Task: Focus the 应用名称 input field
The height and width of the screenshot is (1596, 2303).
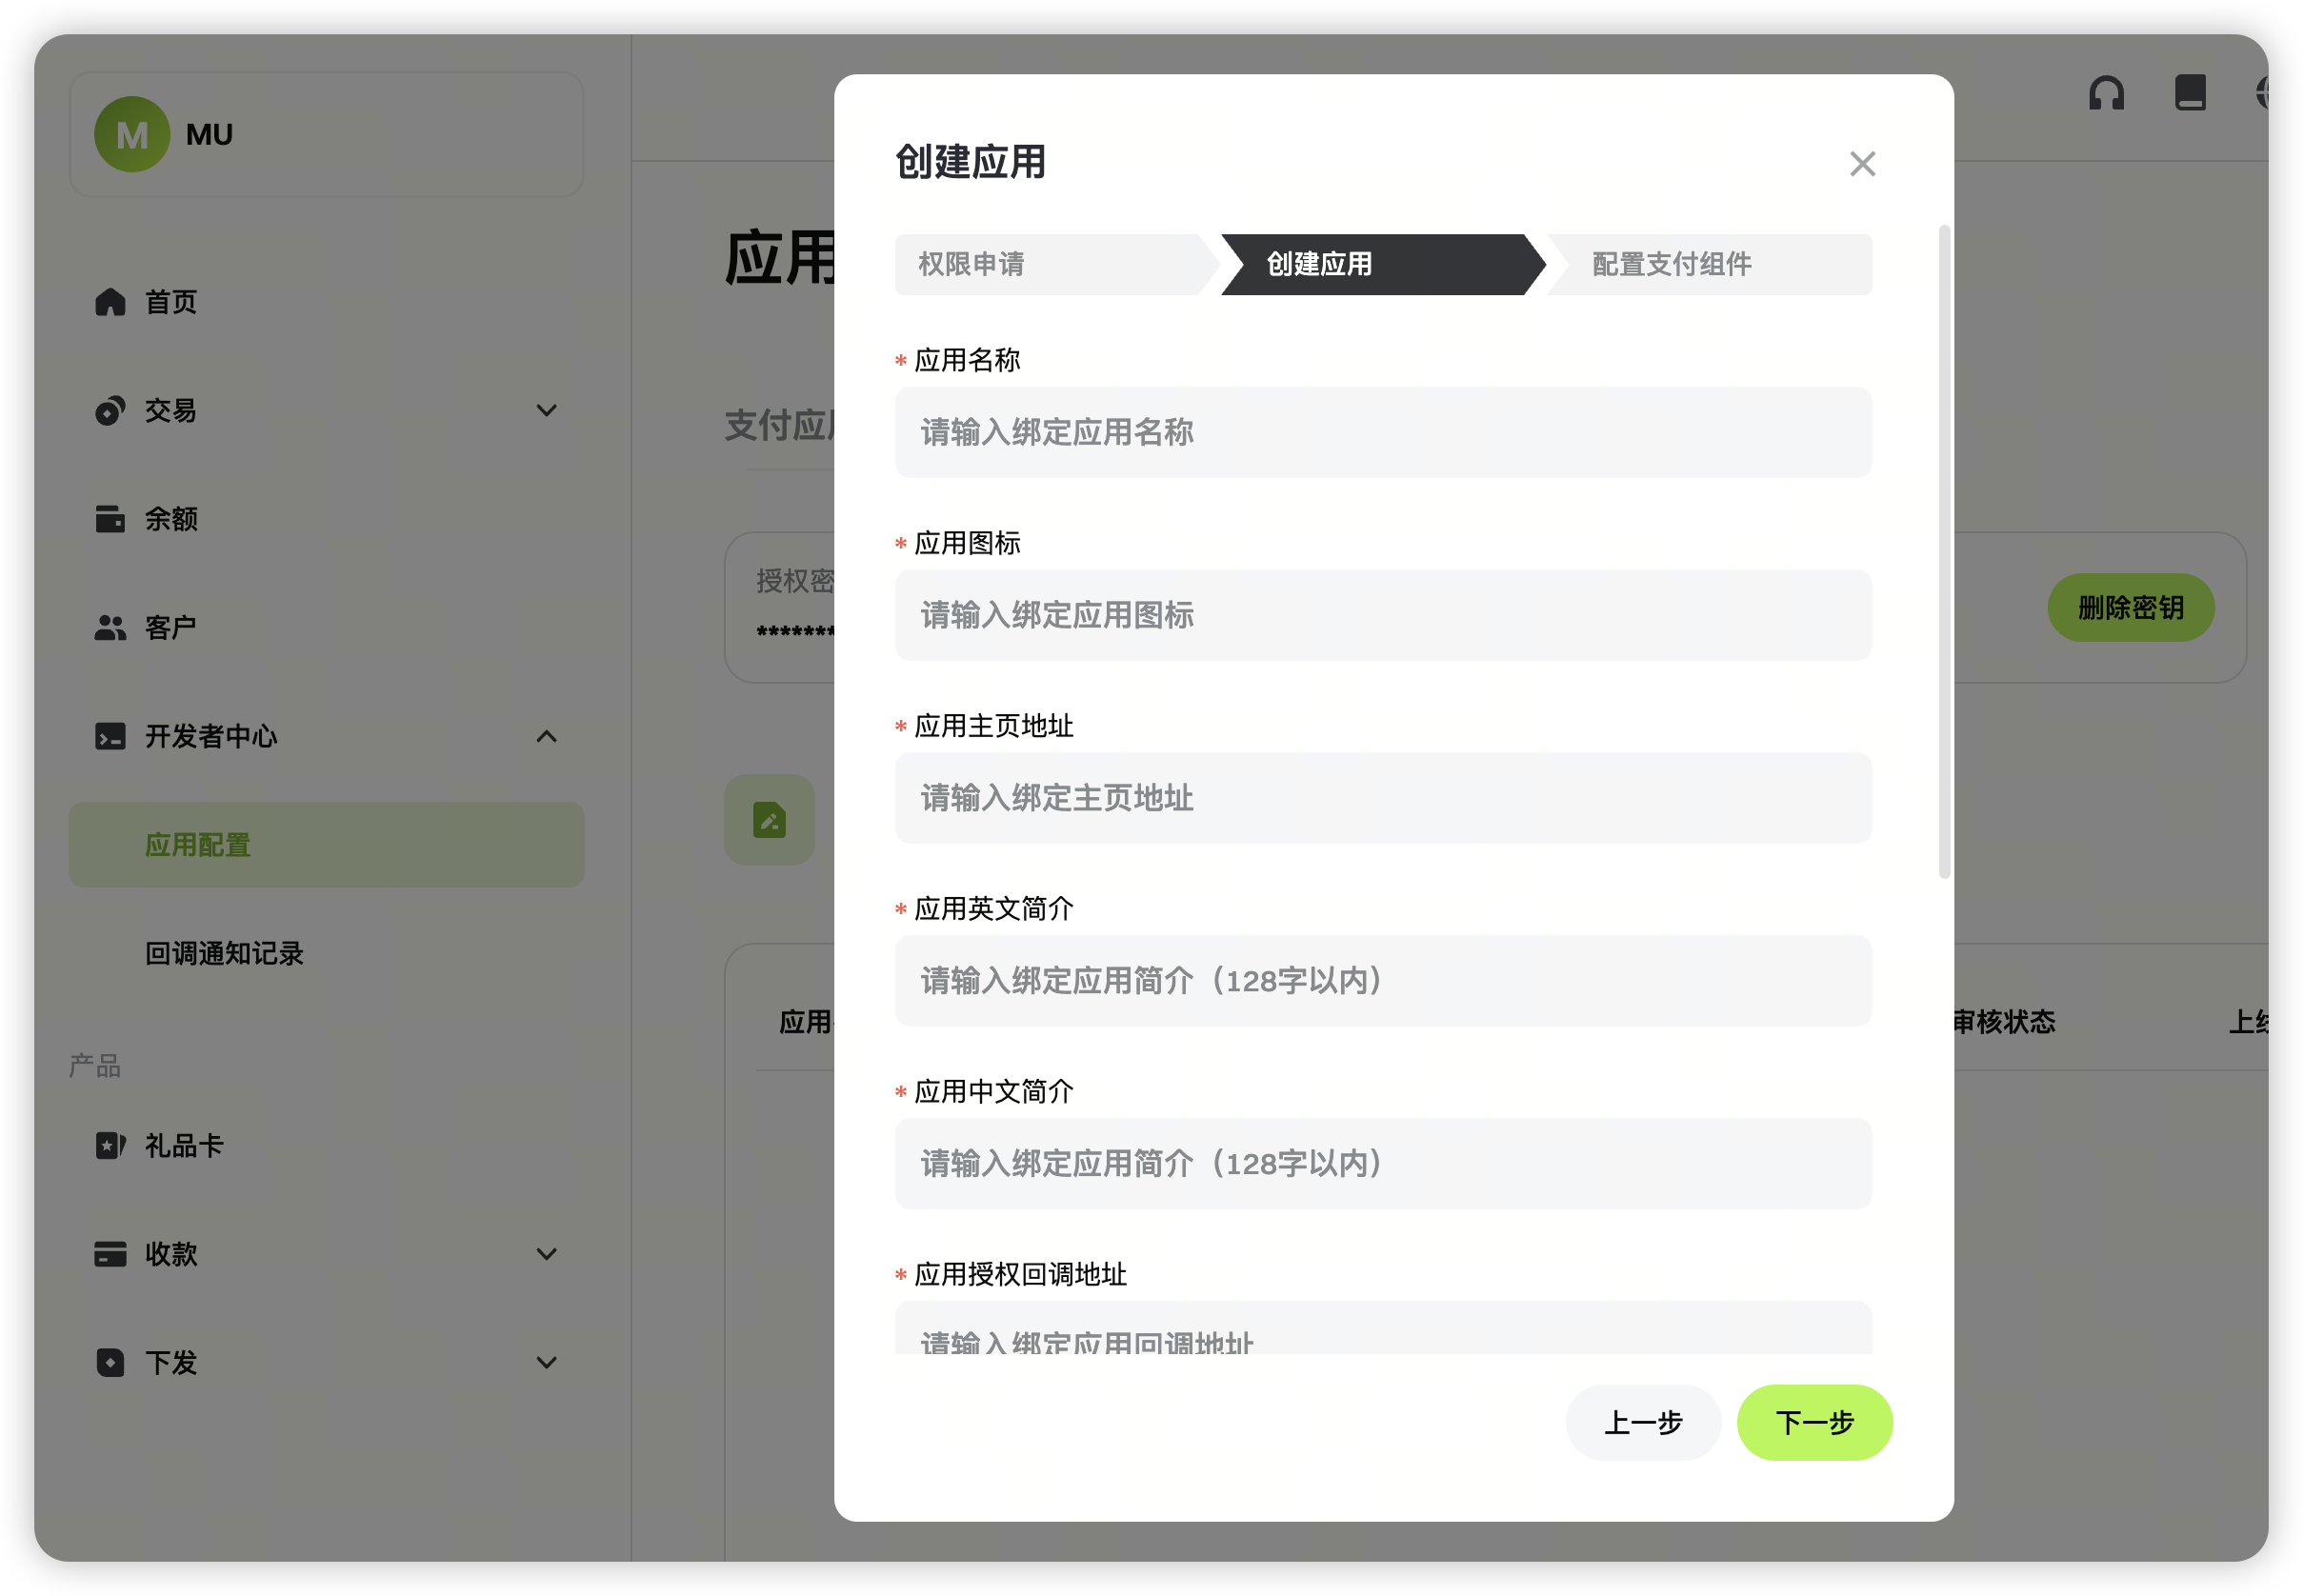Action: coord(1382,432)
